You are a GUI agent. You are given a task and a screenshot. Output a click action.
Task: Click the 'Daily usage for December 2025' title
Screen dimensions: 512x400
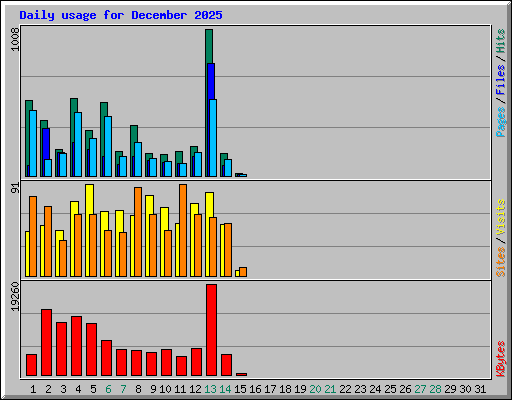pyautogui.click(x=121, y=15)
